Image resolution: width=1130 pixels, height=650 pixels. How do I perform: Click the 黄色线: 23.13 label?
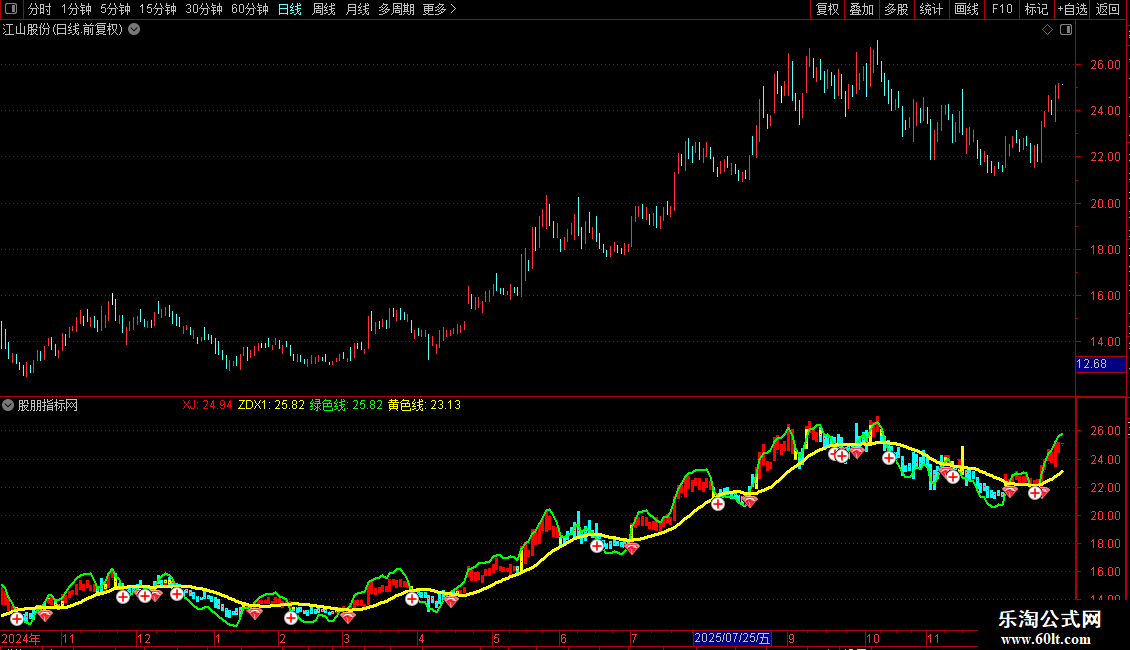tap(424, 405)
